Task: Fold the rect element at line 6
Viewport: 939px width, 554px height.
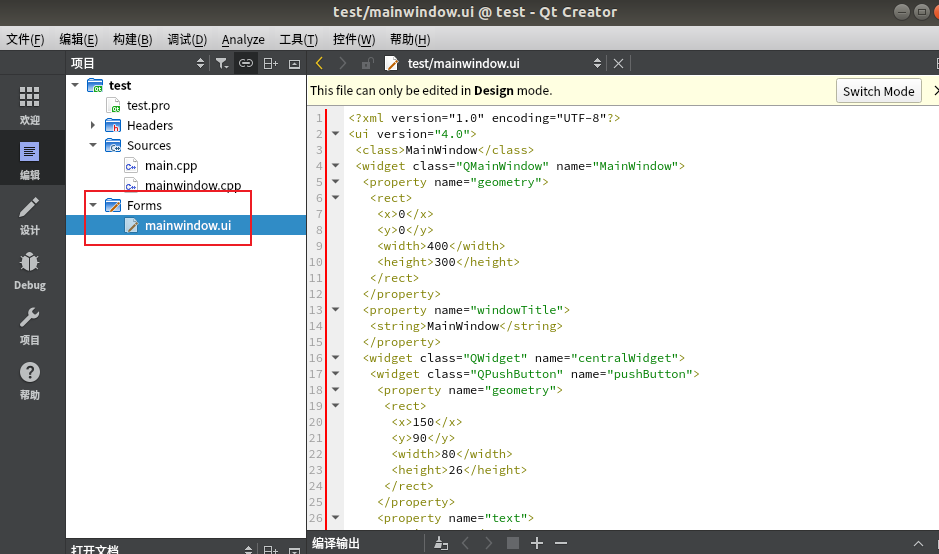Action: click(335, 198)
